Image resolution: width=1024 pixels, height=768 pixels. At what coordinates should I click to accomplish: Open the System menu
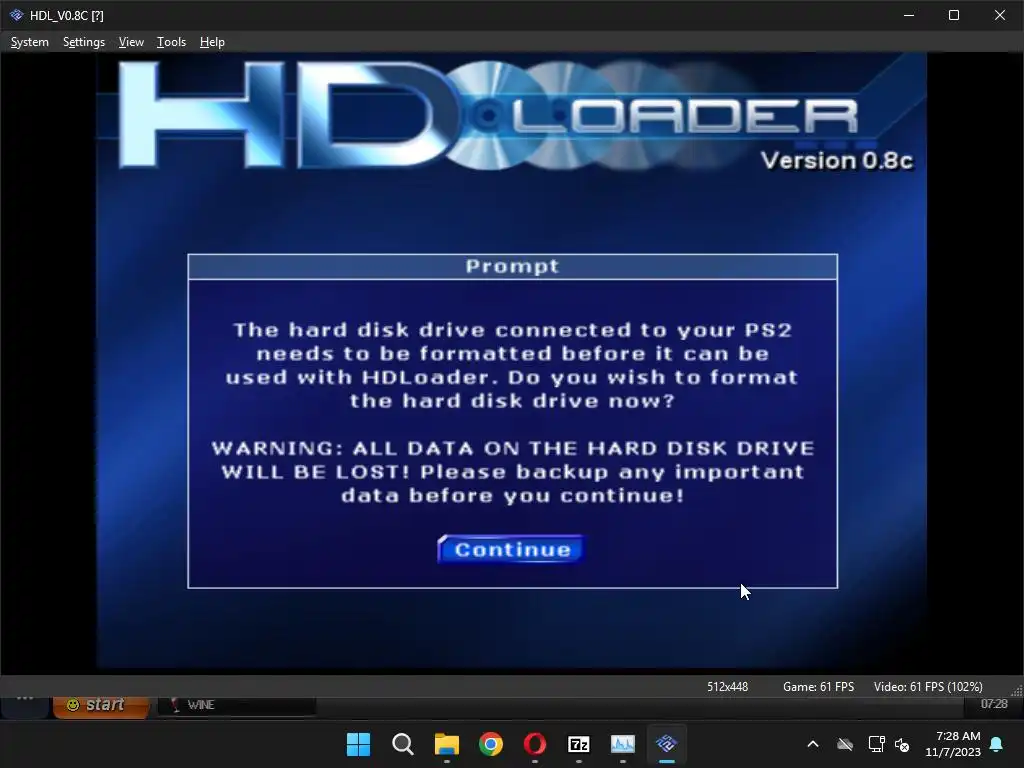29,42
